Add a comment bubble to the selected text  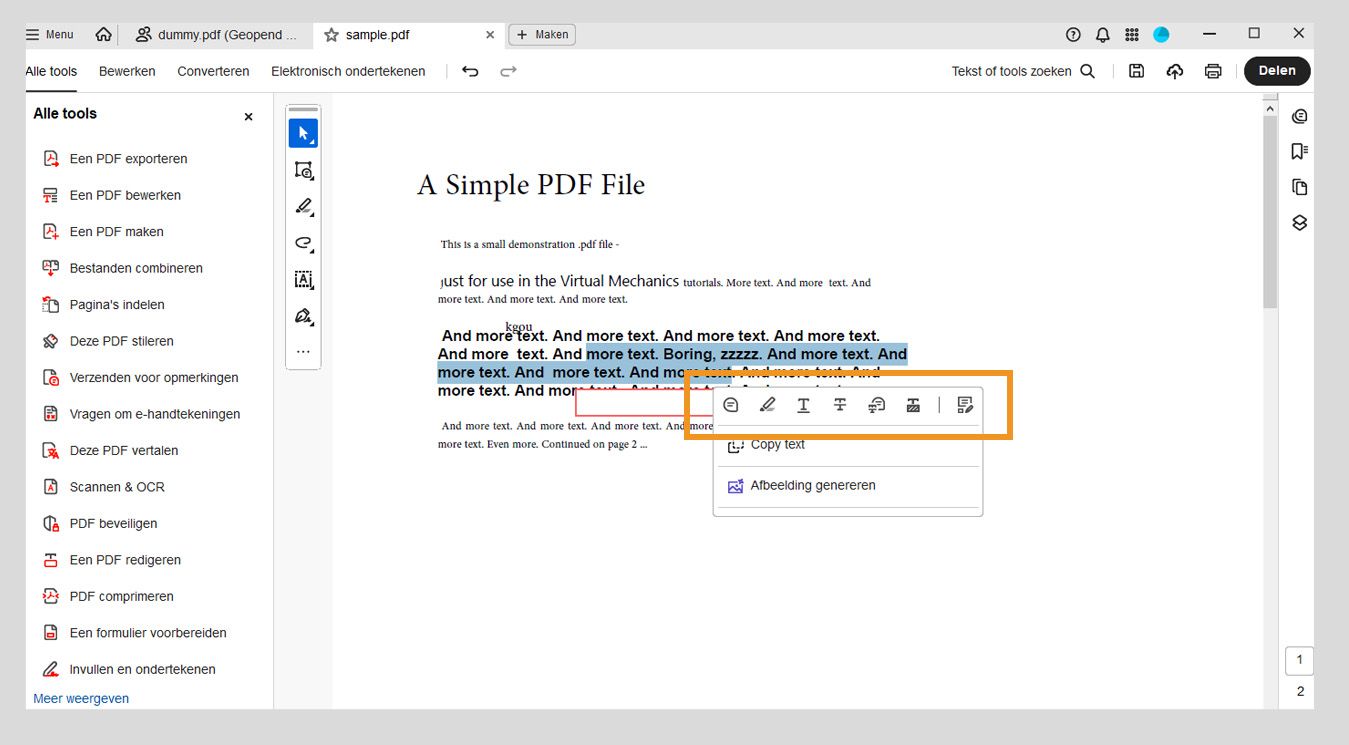731,405
